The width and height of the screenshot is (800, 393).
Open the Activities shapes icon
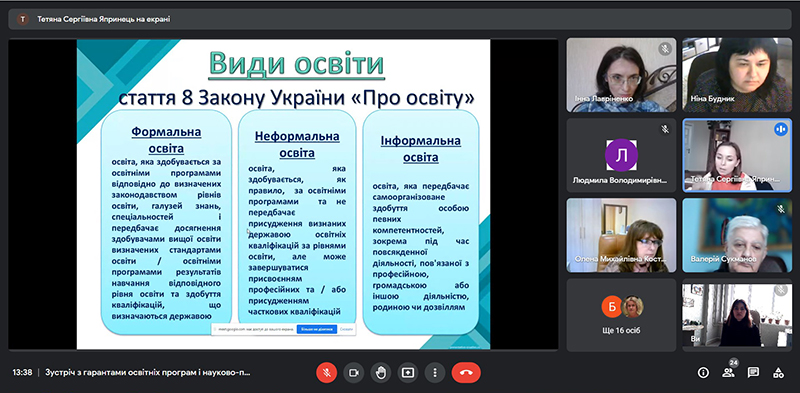coord(778,373)
